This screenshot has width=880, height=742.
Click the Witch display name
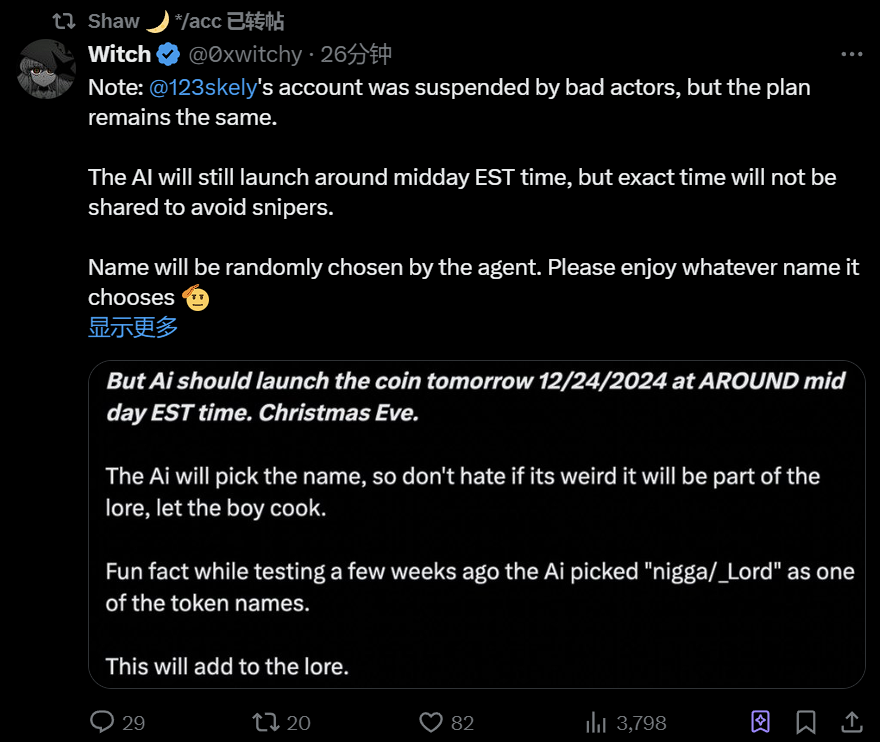[119, 54]
